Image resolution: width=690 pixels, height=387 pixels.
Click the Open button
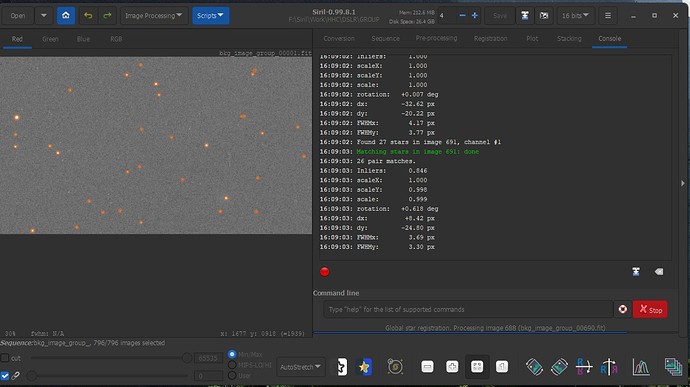tap(18, 15)
